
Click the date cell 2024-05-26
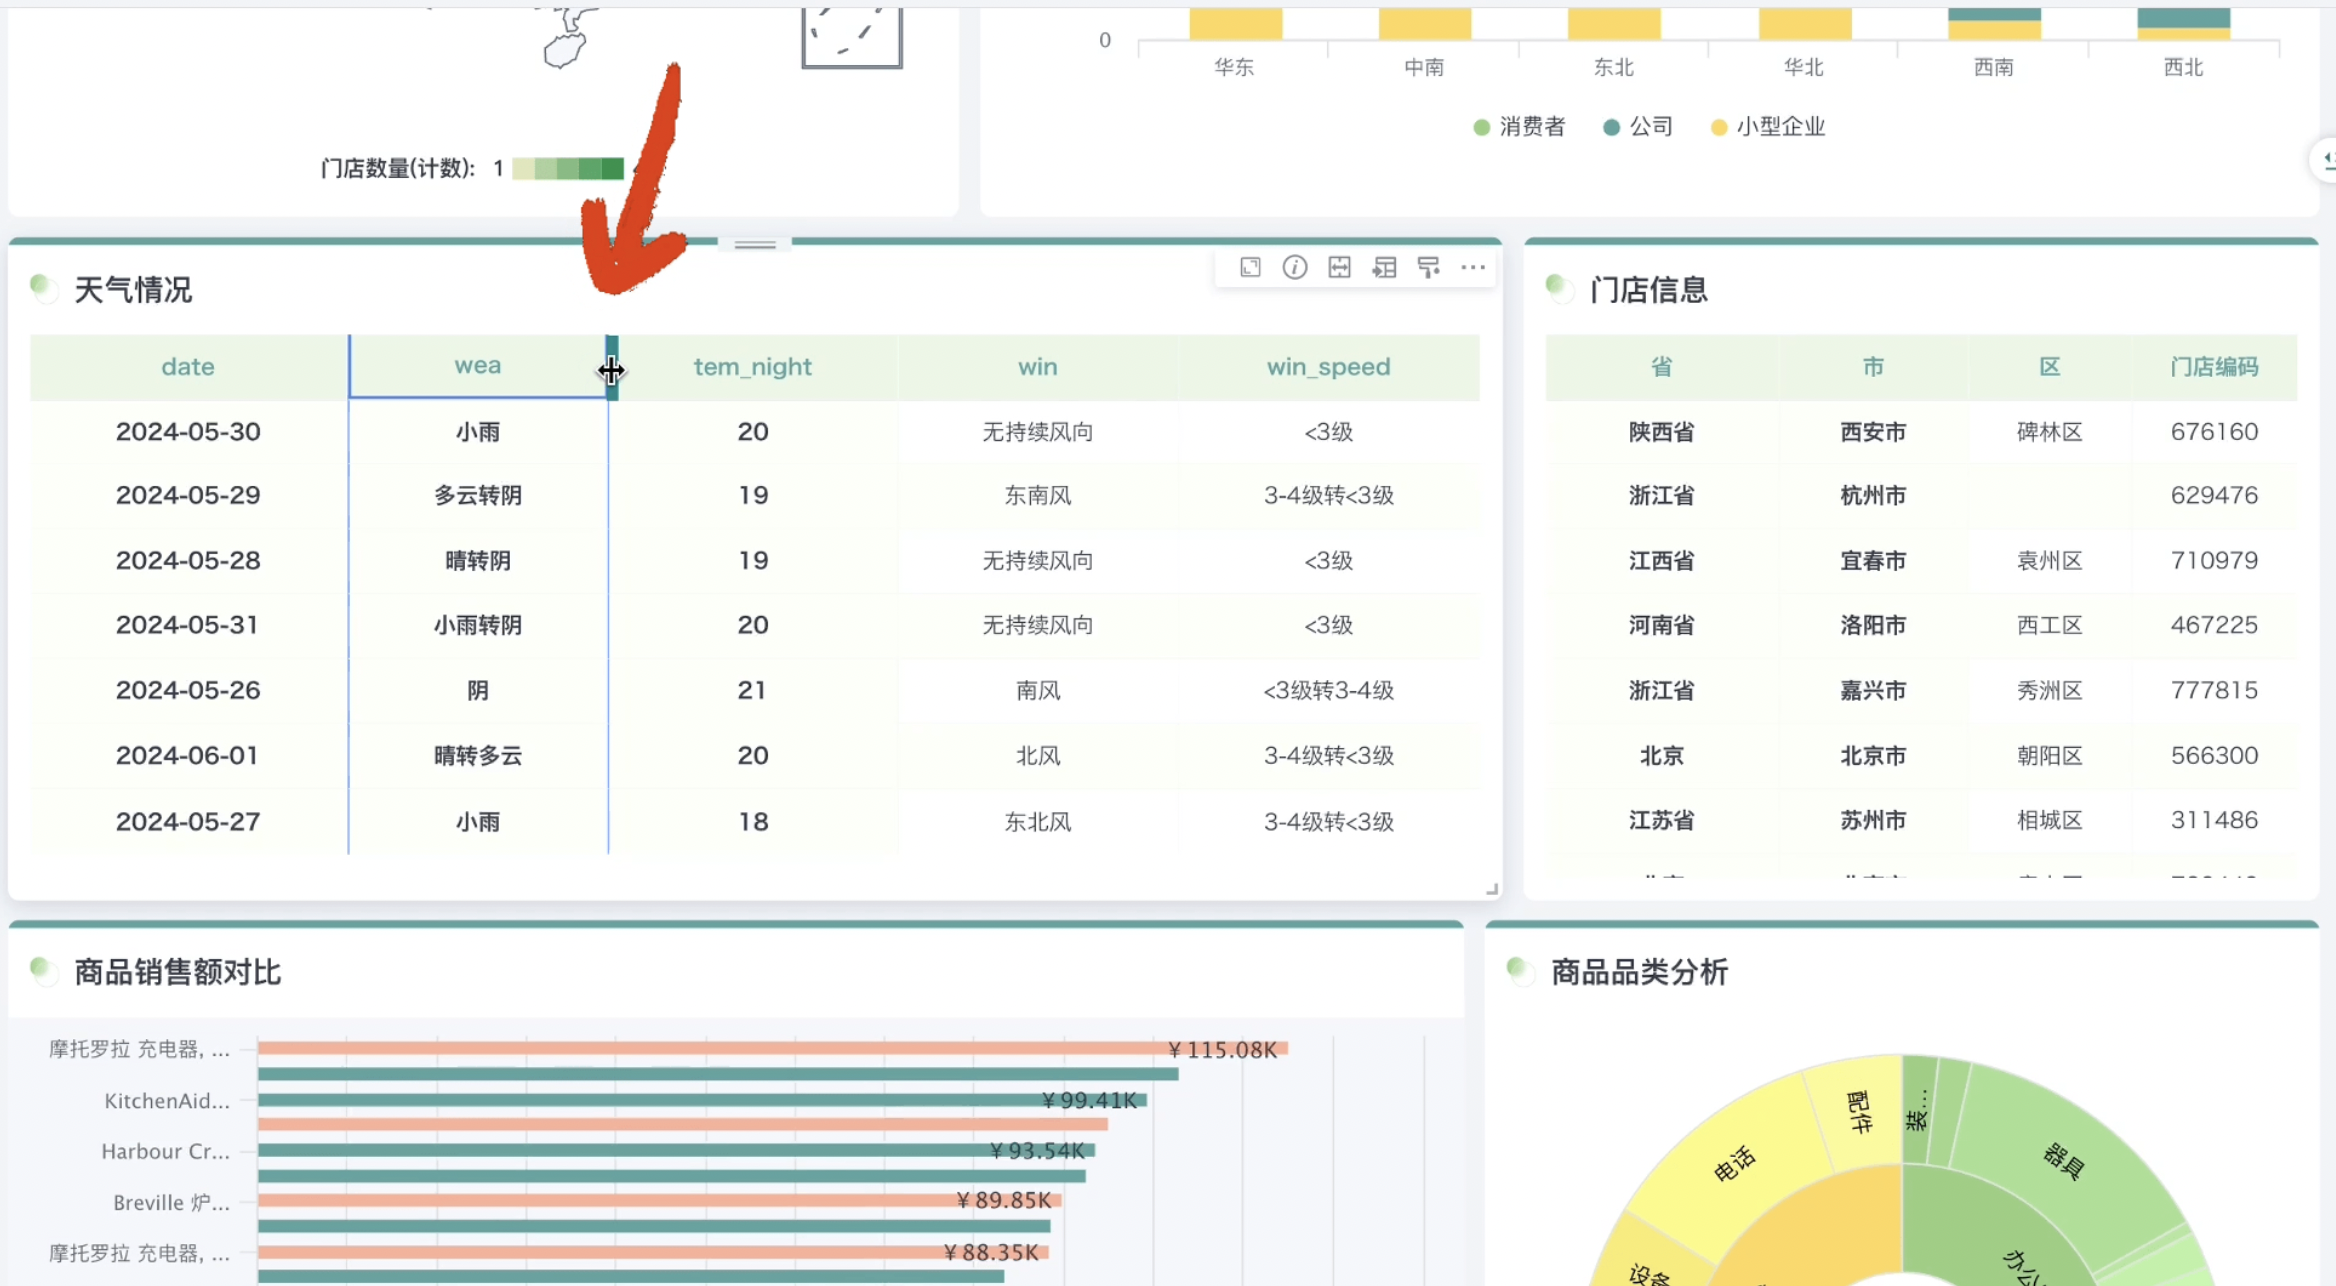coord(188,691)
